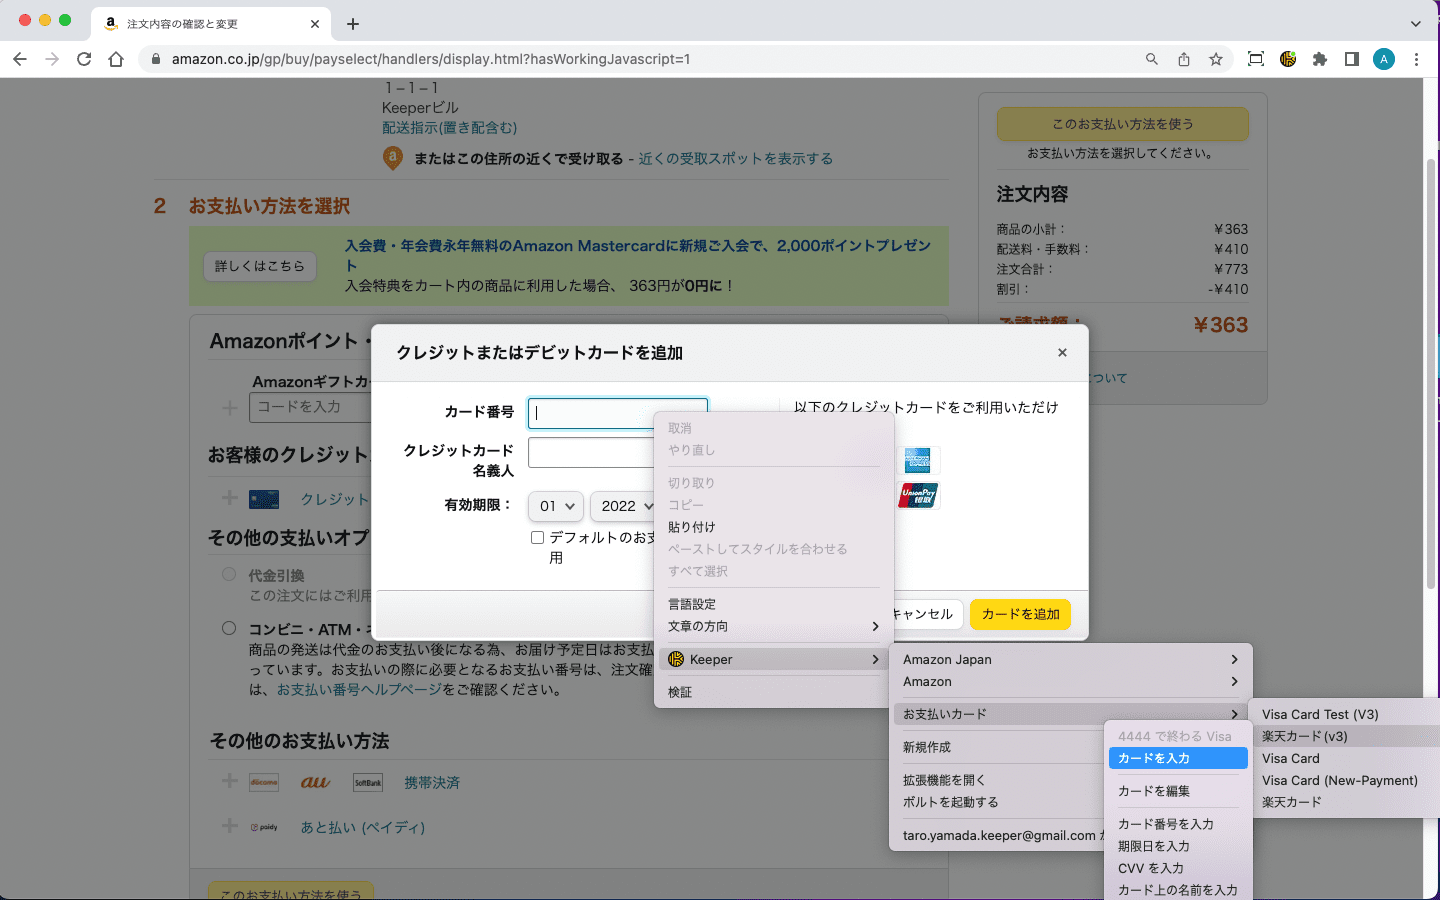The height and width of the screenshot is (900, 1440).
Task: Click the Chrome profile avatar
Action: [x=1384, y=59]
